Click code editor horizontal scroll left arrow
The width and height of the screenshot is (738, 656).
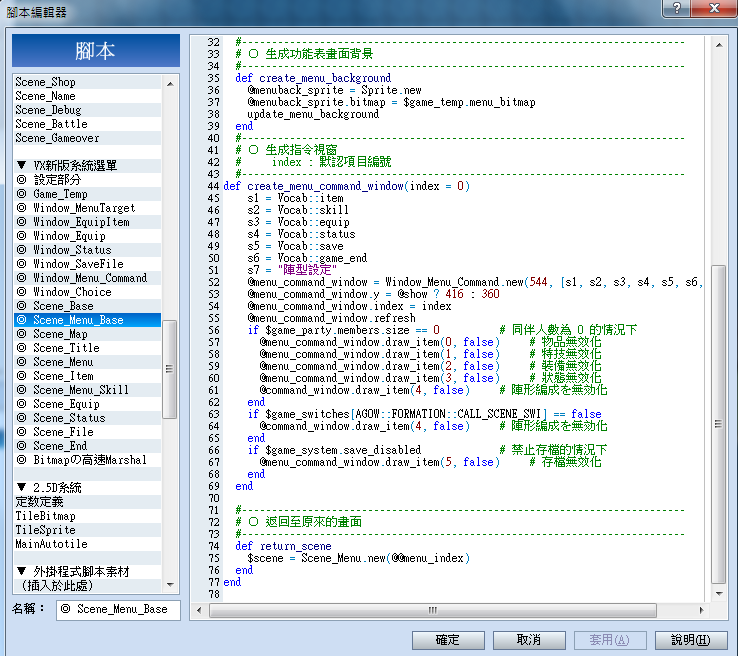pos(199,610)
